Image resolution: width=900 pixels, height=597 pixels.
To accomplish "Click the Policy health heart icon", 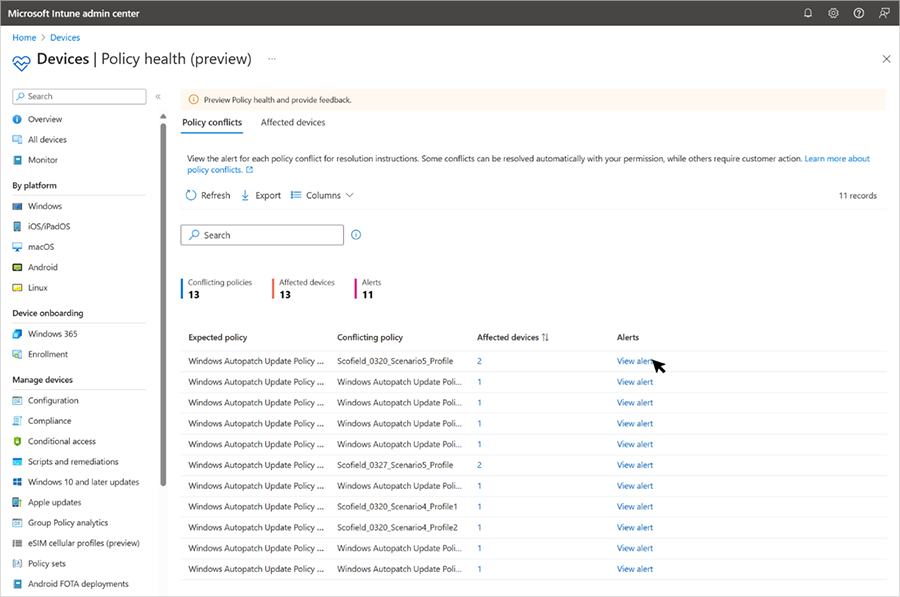I will pyautogui.click(x=21, y=63).
